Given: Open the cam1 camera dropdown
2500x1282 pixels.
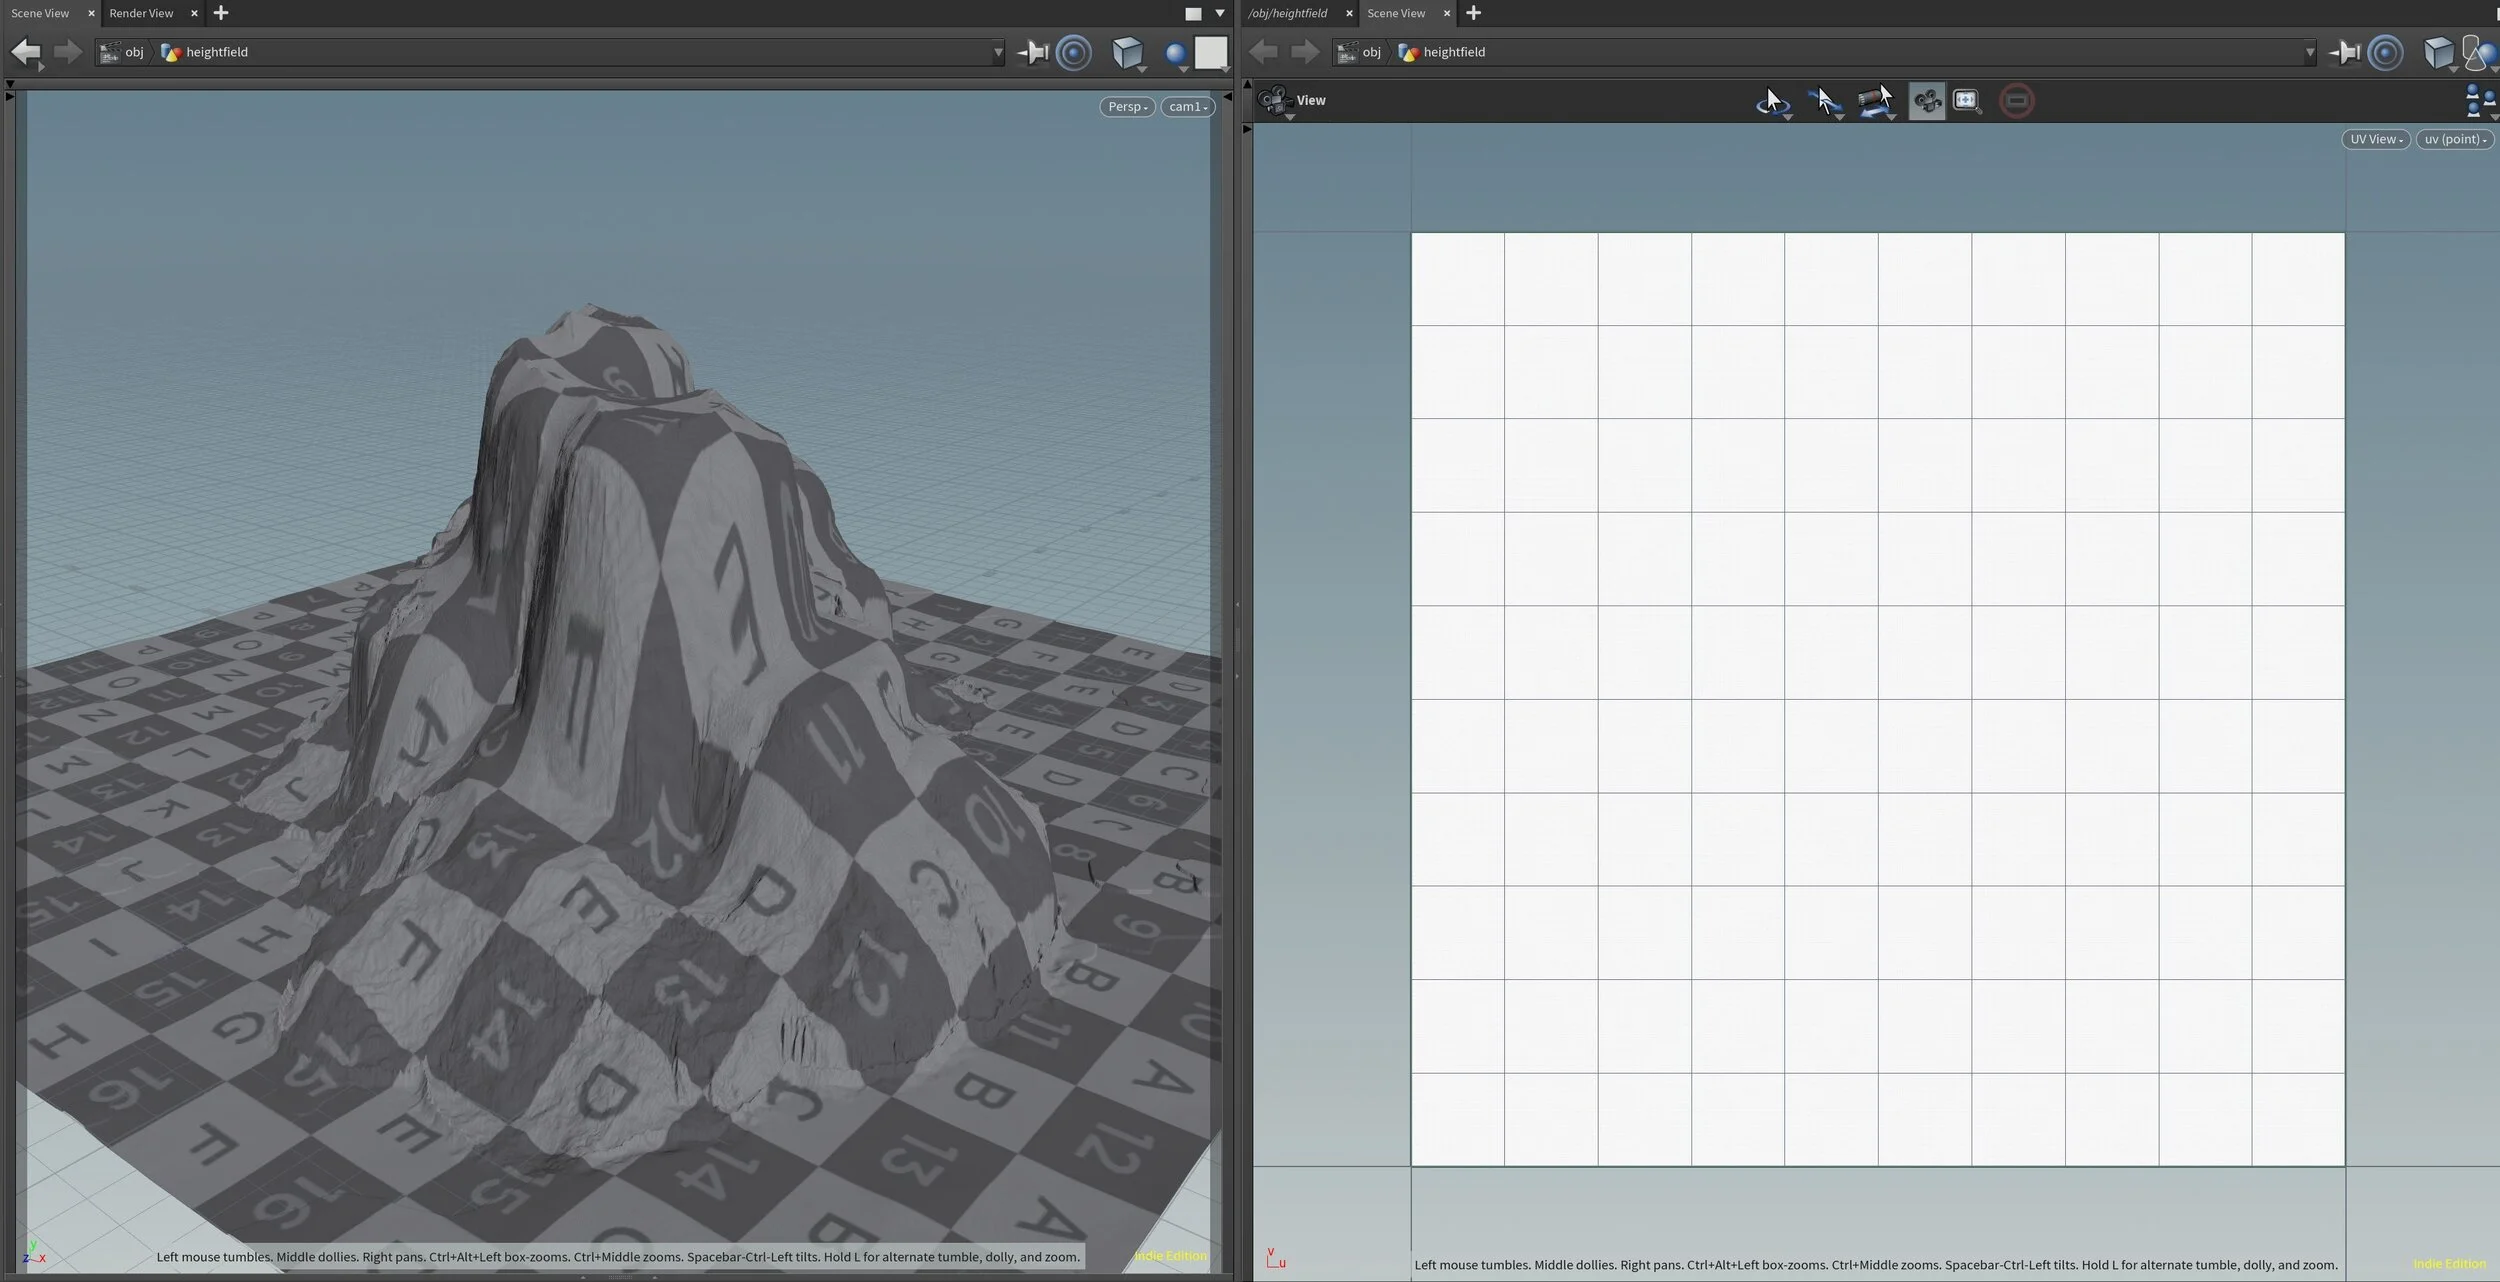Looking at the screenshot, I should pyautogui.click(x=1187, y=107).
